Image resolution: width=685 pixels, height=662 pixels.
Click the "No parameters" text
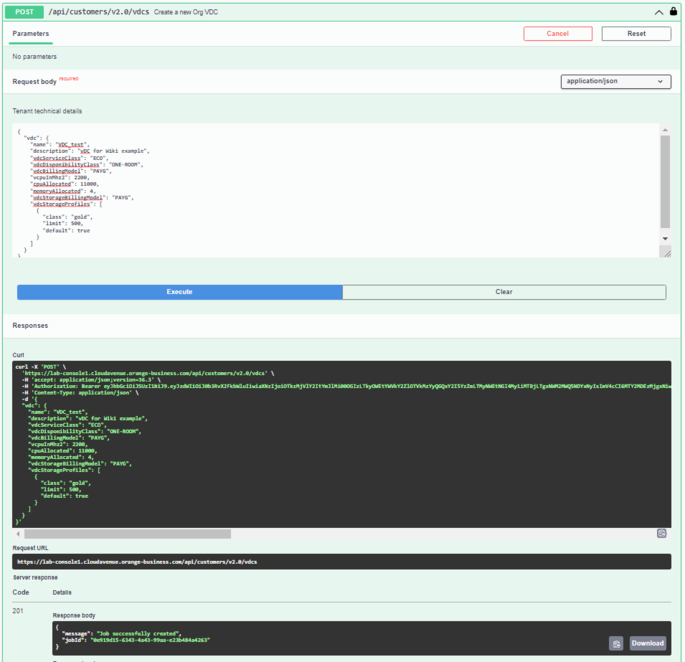tap(35, 57)
